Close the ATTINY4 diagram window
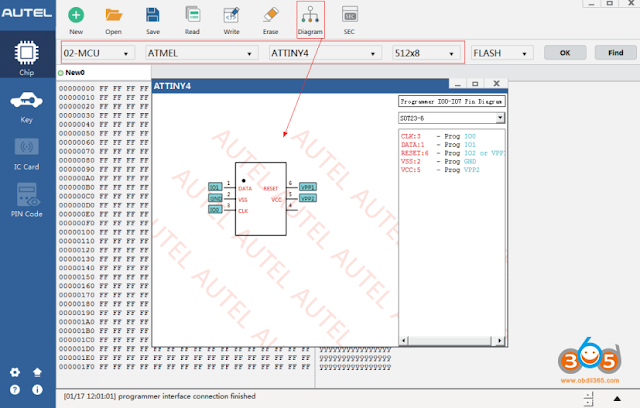The height and width of the screenshot is (408, 640). (496, 84)
